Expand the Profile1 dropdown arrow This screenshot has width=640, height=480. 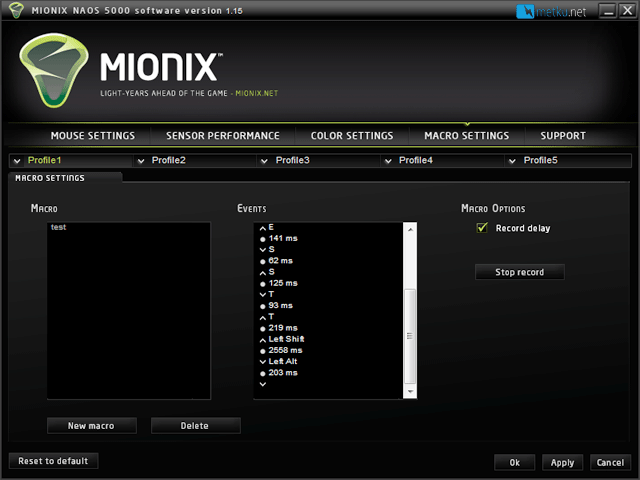(x=17, y=161)
